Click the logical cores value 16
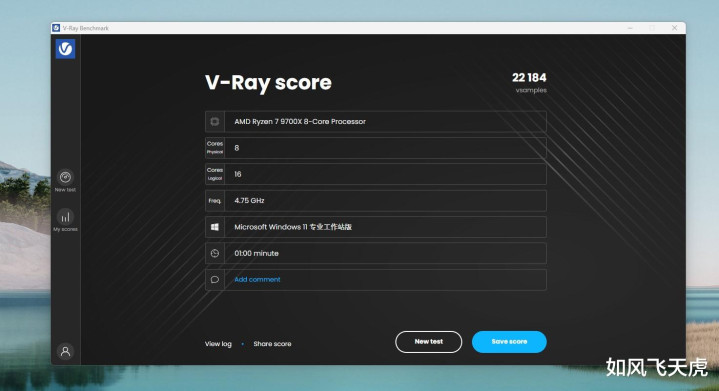 coord(238,174)
